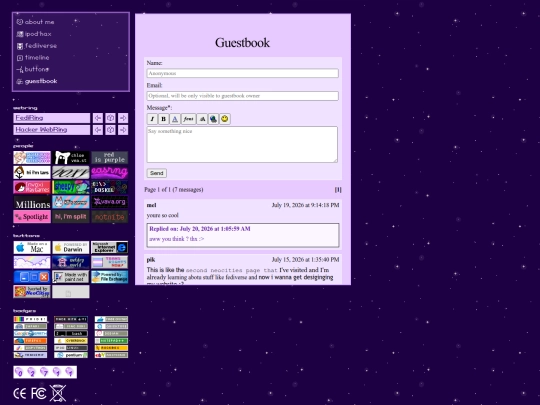Viewport: 540px width, 405px height.
Task: Focus the Email input field
Action: pyautogui.click(x=242, y=96)
